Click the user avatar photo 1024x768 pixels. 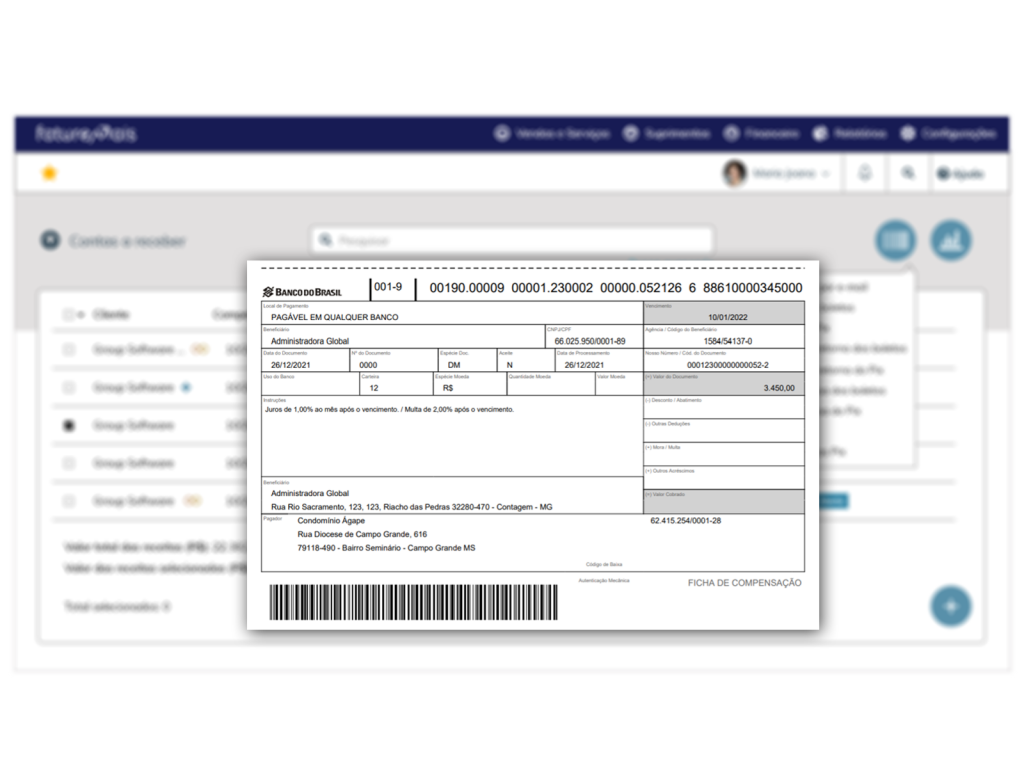point(735,173)
